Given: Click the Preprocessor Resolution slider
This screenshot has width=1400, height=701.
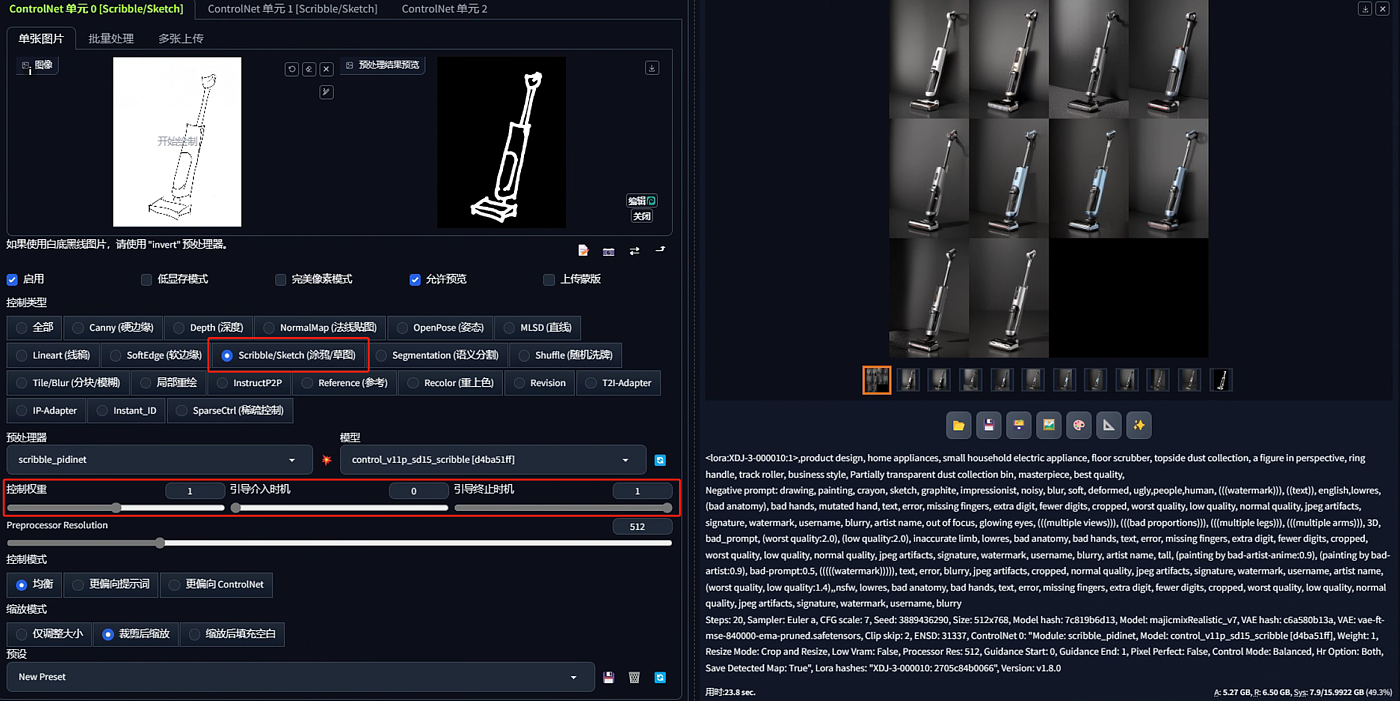Looking at the screenshot, I should click(x=339, y=543).
